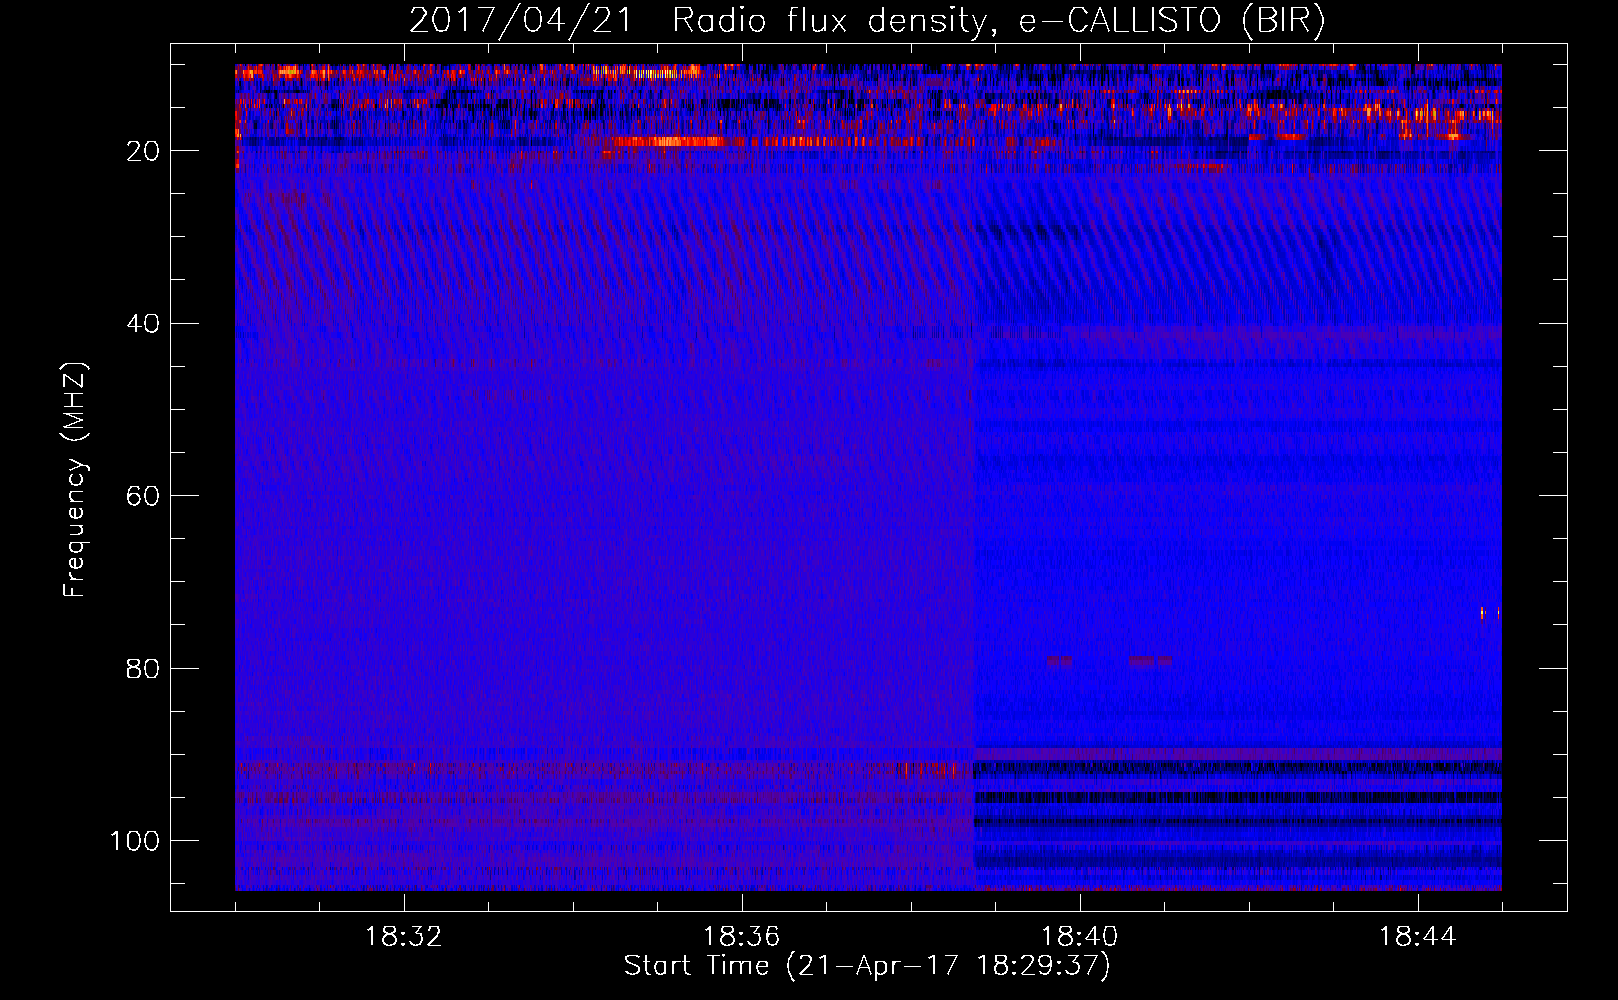This screenshot has height=1000, width=1618.
Task: Click the 18:32 time tick label
Action: [404, 937]
